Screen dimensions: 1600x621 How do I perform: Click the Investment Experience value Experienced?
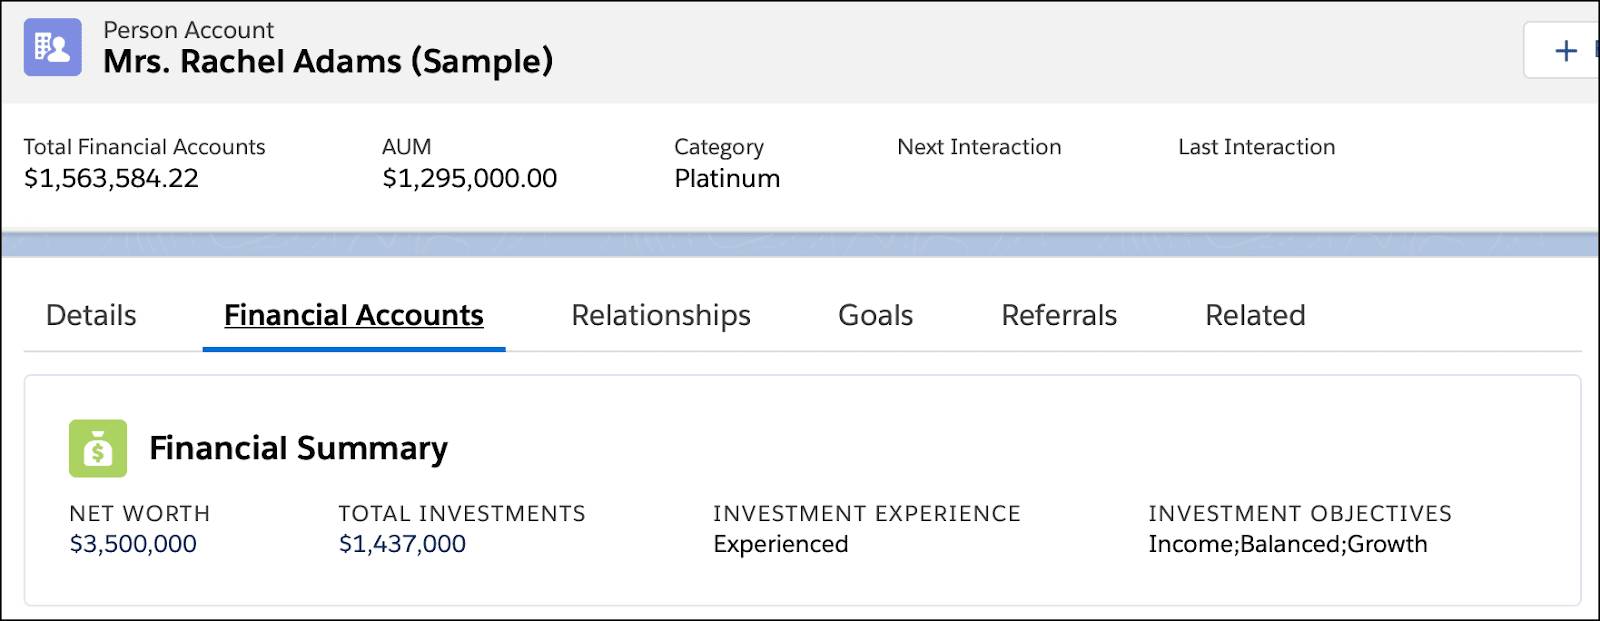tap(779, 544)
